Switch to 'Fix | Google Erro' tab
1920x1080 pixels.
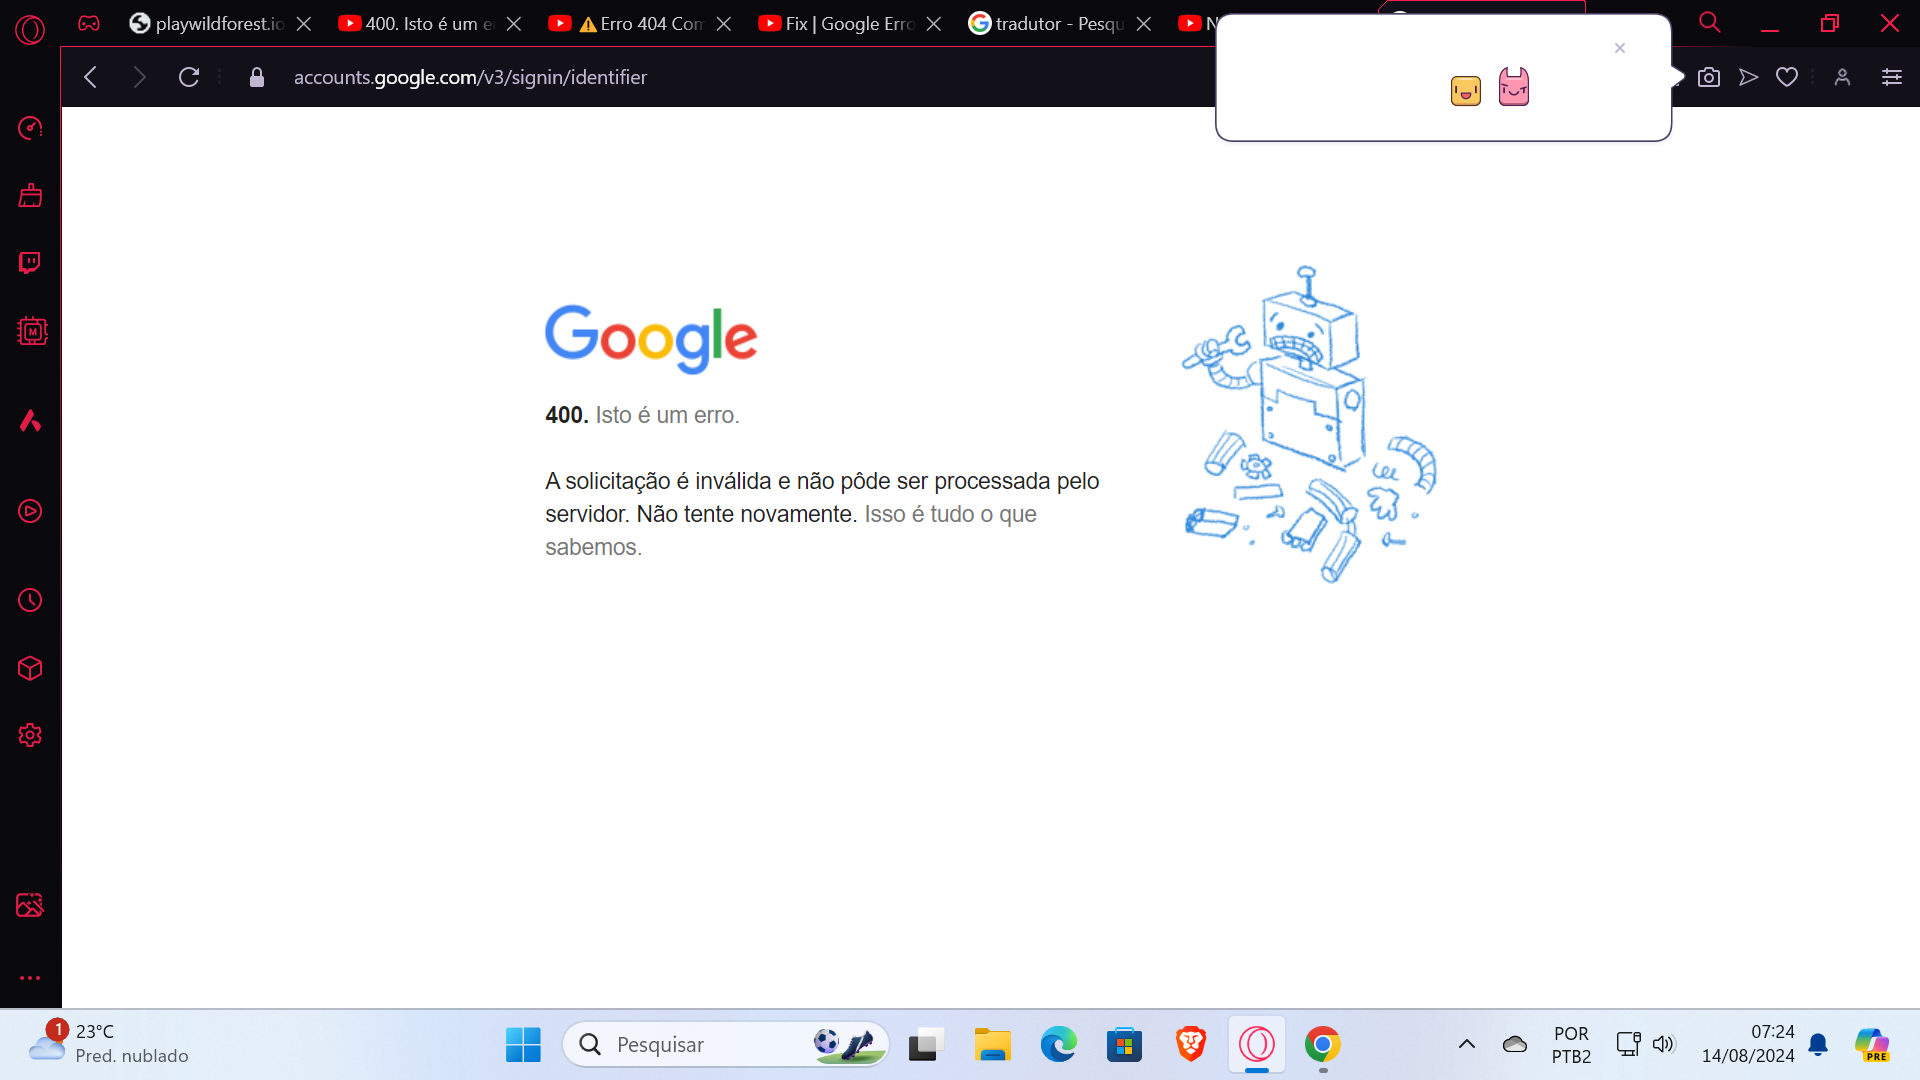837,23
